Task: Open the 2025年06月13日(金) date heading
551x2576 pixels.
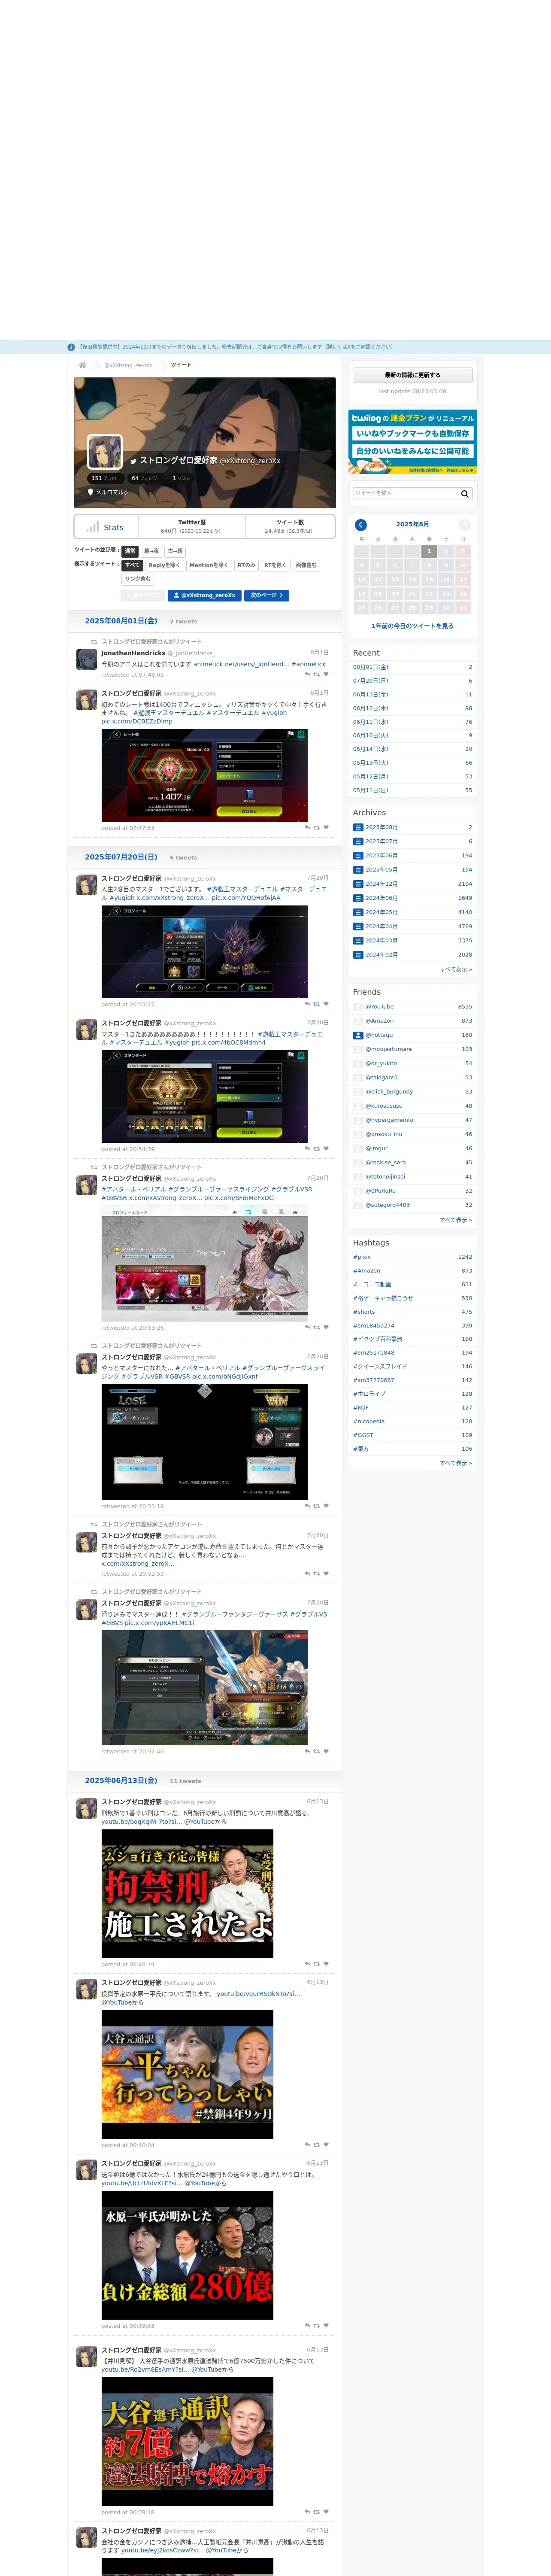Action: click(121, 1781)
